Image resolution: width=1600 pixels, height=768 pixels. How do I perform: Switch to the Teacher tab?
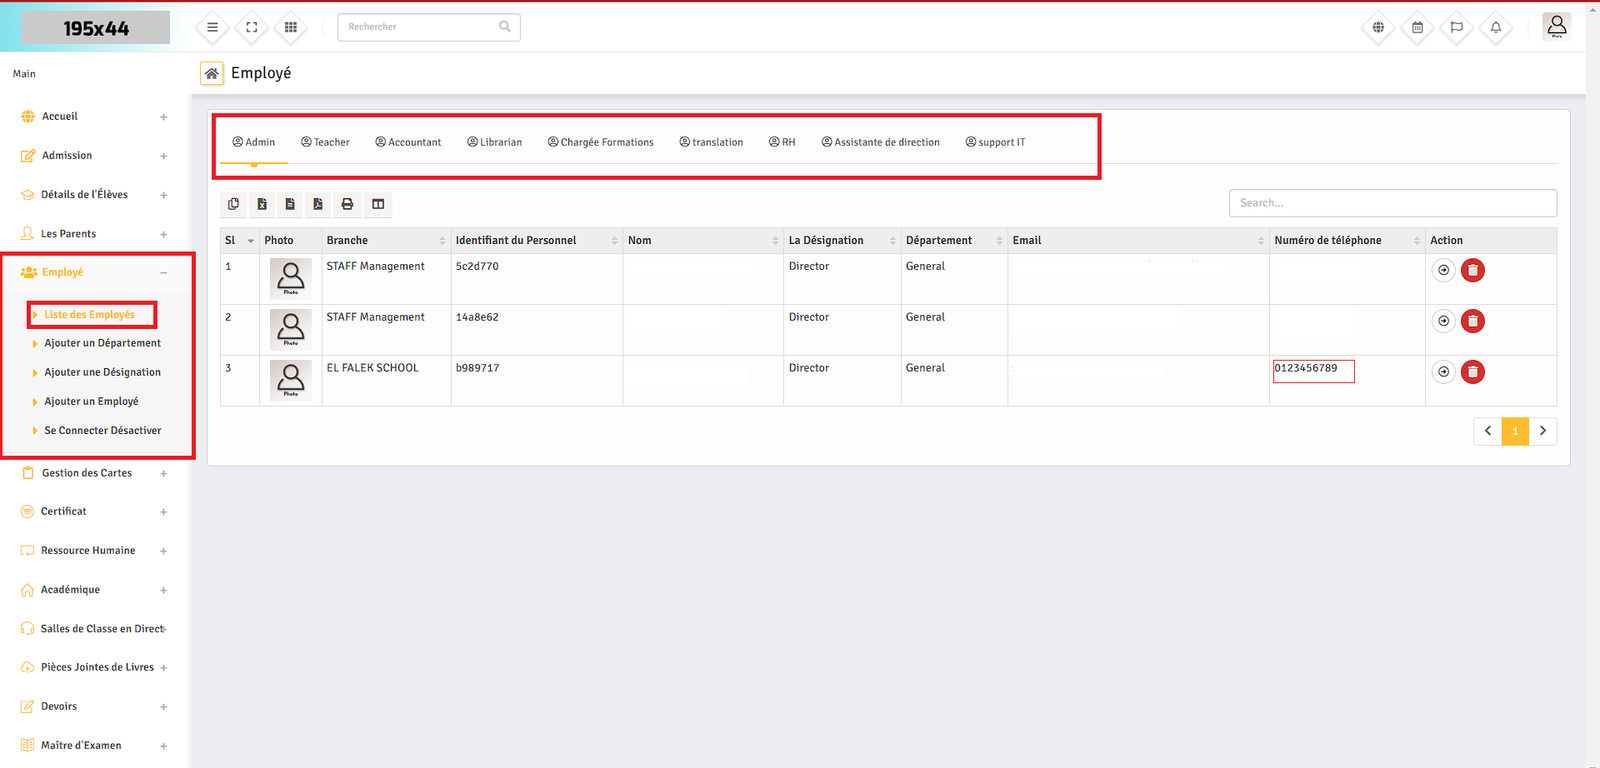click(x=325, y=142)
